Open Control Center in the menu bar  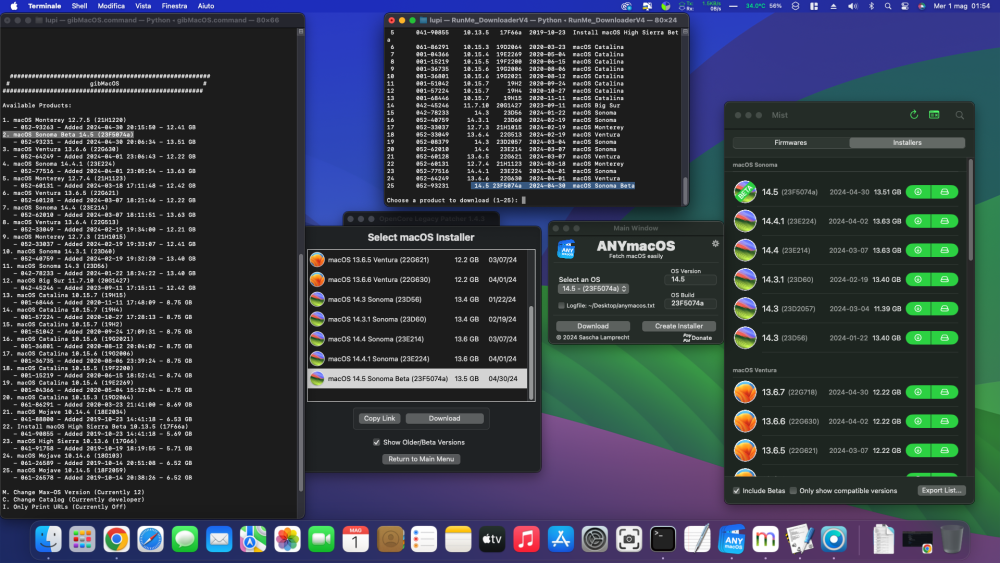[904, 6]
